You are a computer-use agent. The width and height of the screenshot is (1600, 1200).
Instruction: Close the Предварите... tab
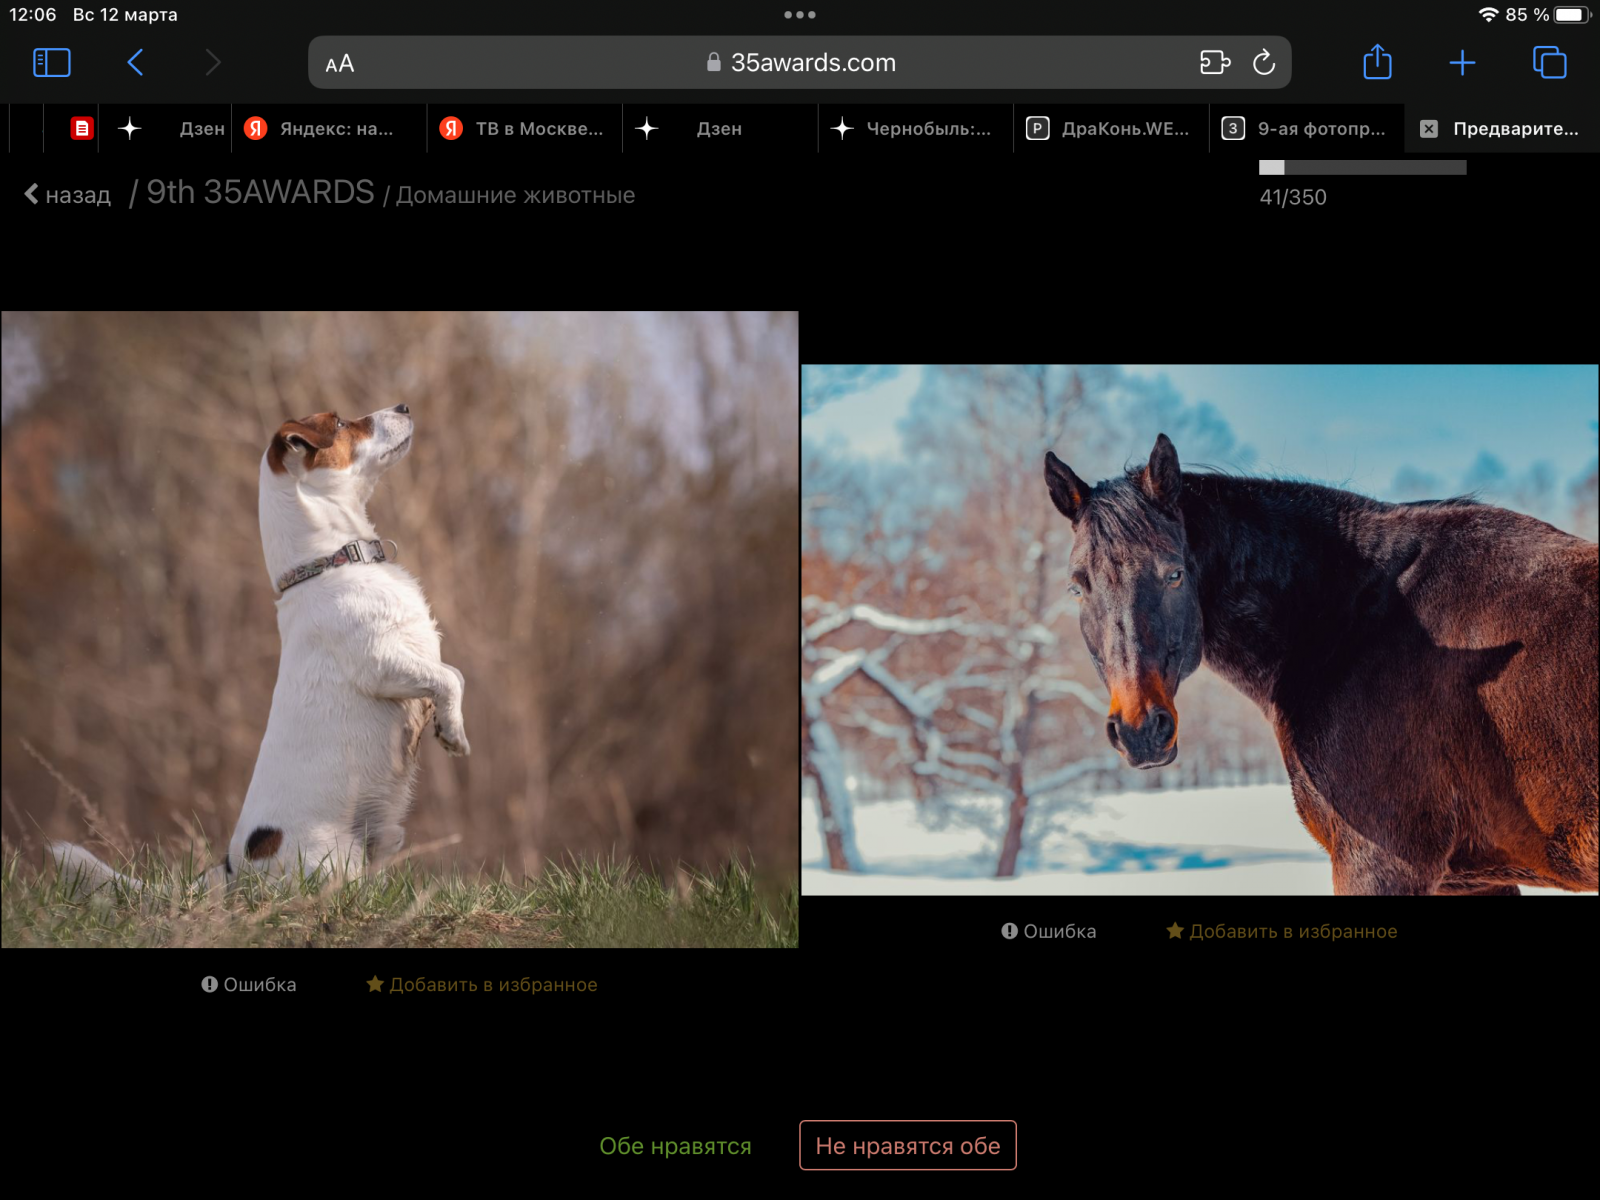point(1429,129)
